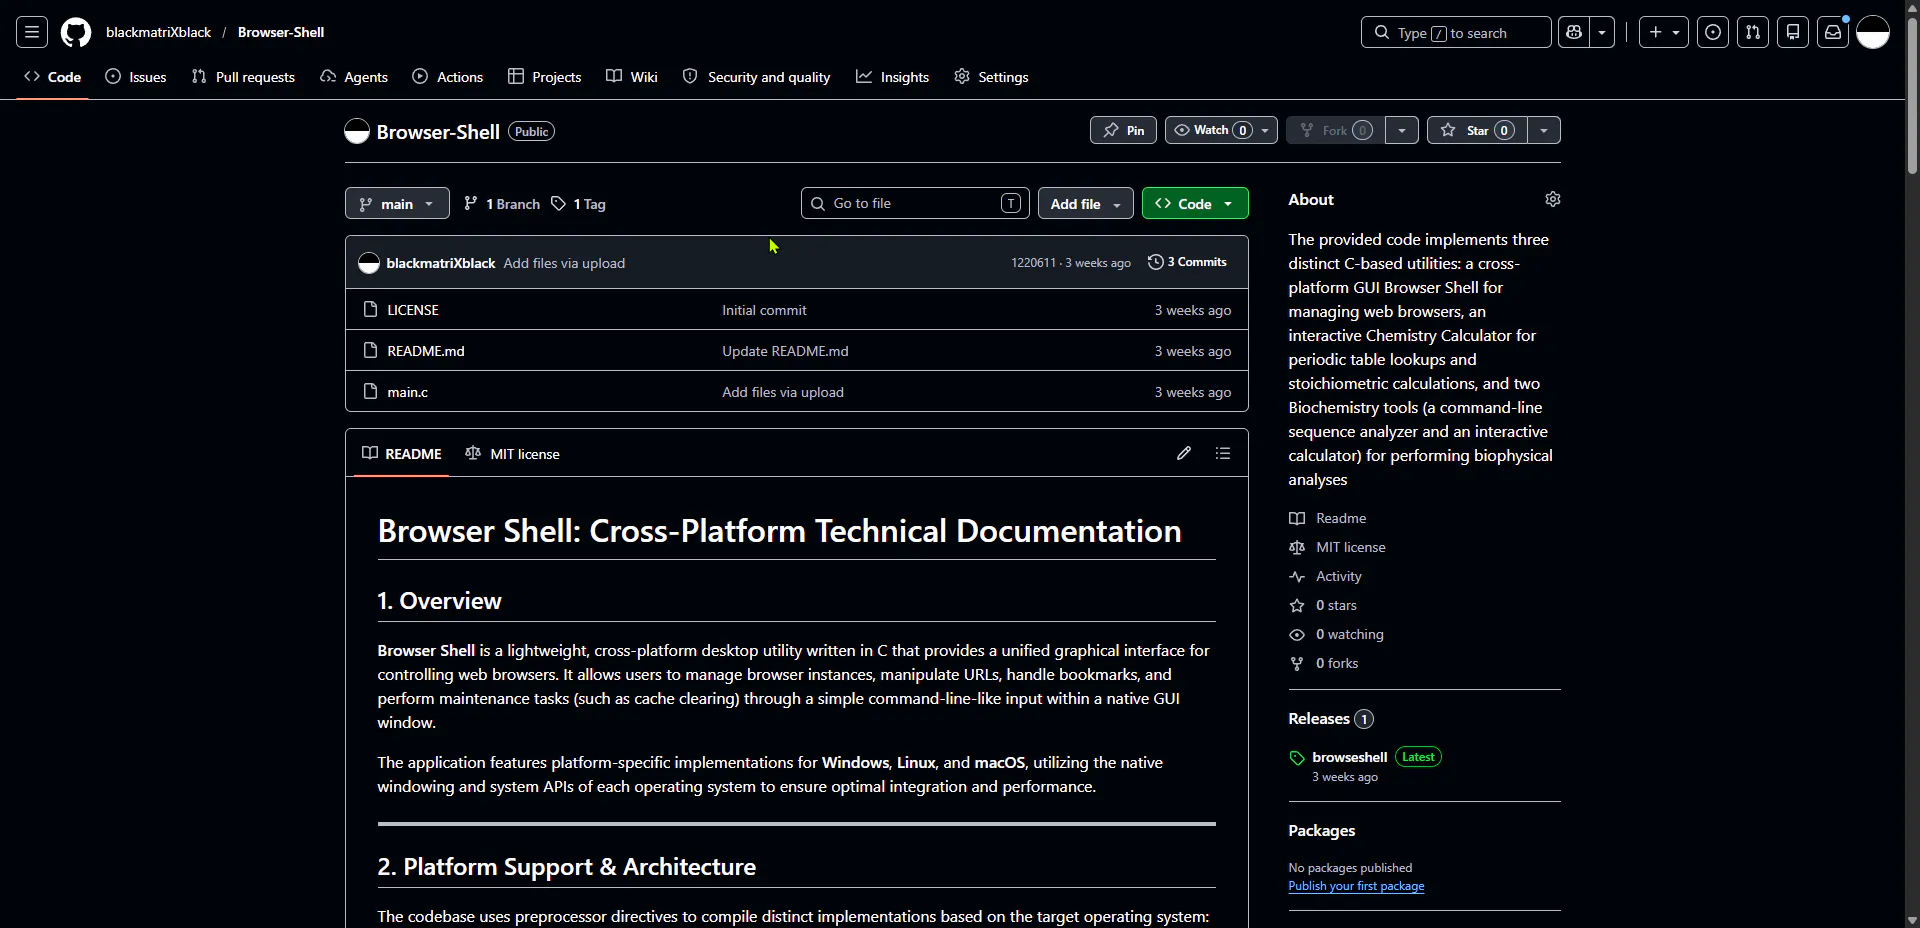Pin the Browser-Shell repository
1920x928 pixels.
[x=1123, y=130]
